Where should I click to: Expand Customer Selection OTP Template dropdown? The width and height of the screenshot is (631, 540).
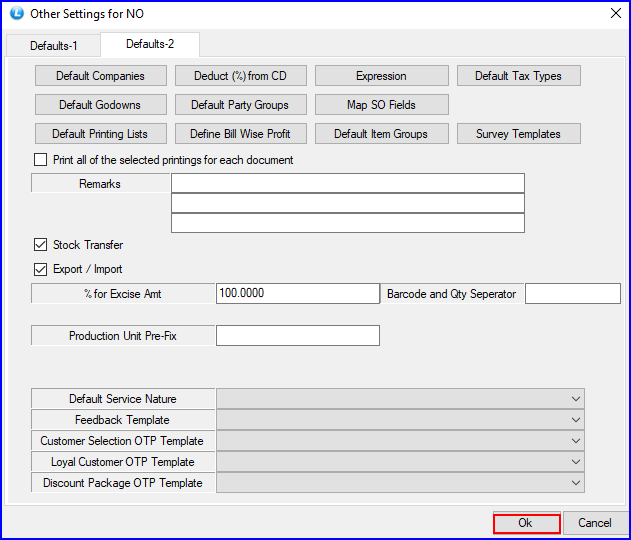400,441
